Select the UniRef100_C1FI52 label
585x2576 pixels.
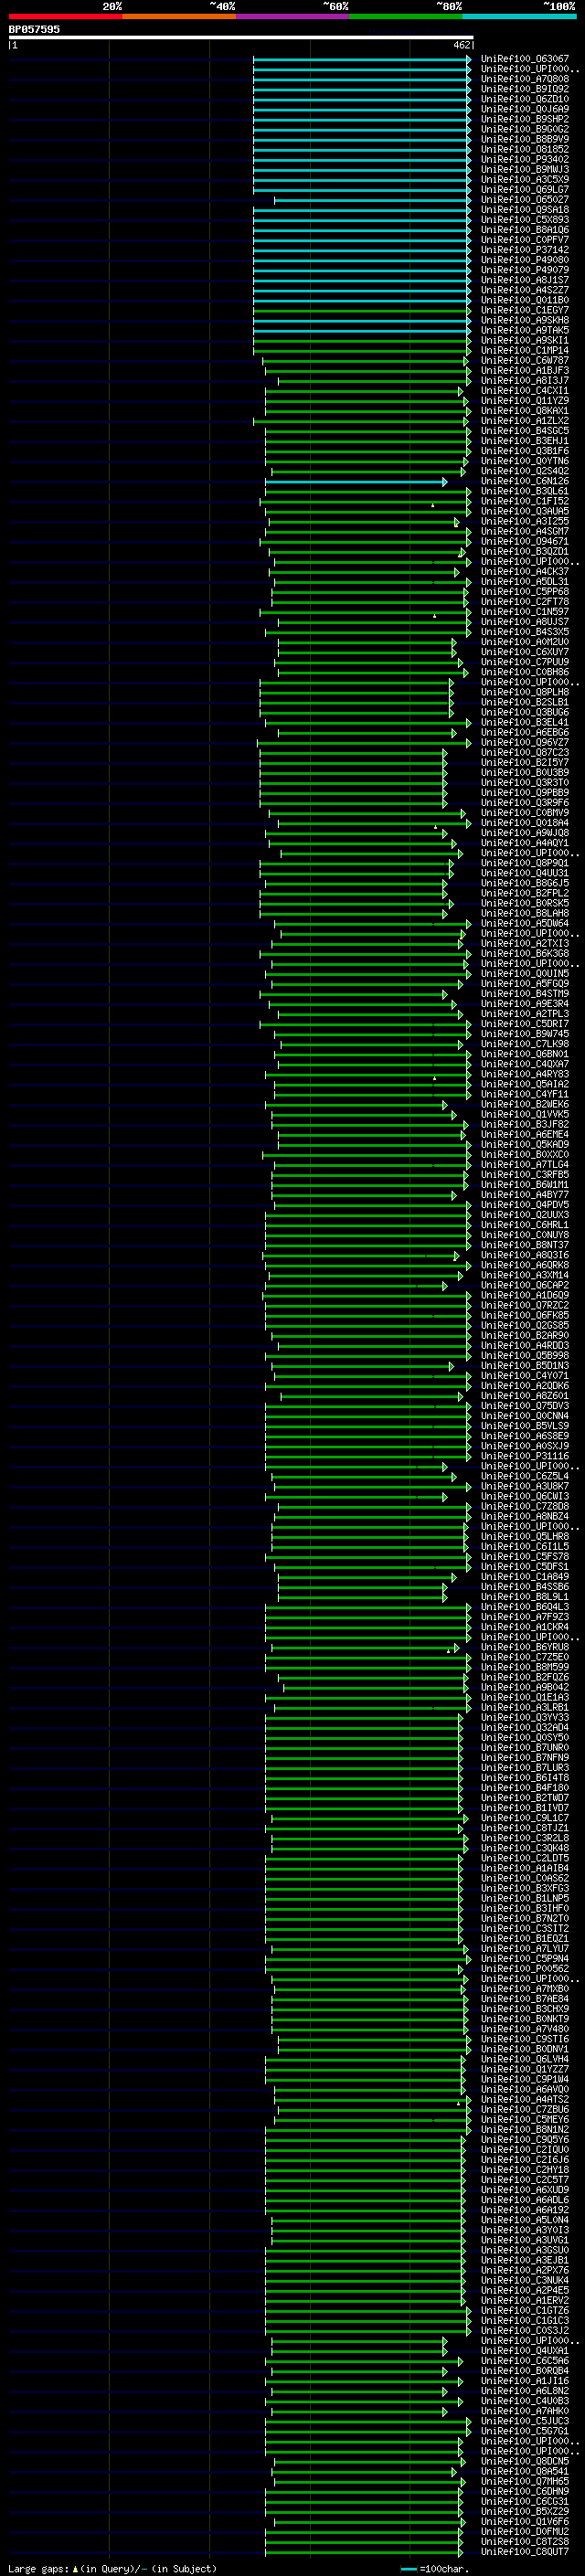524,501
